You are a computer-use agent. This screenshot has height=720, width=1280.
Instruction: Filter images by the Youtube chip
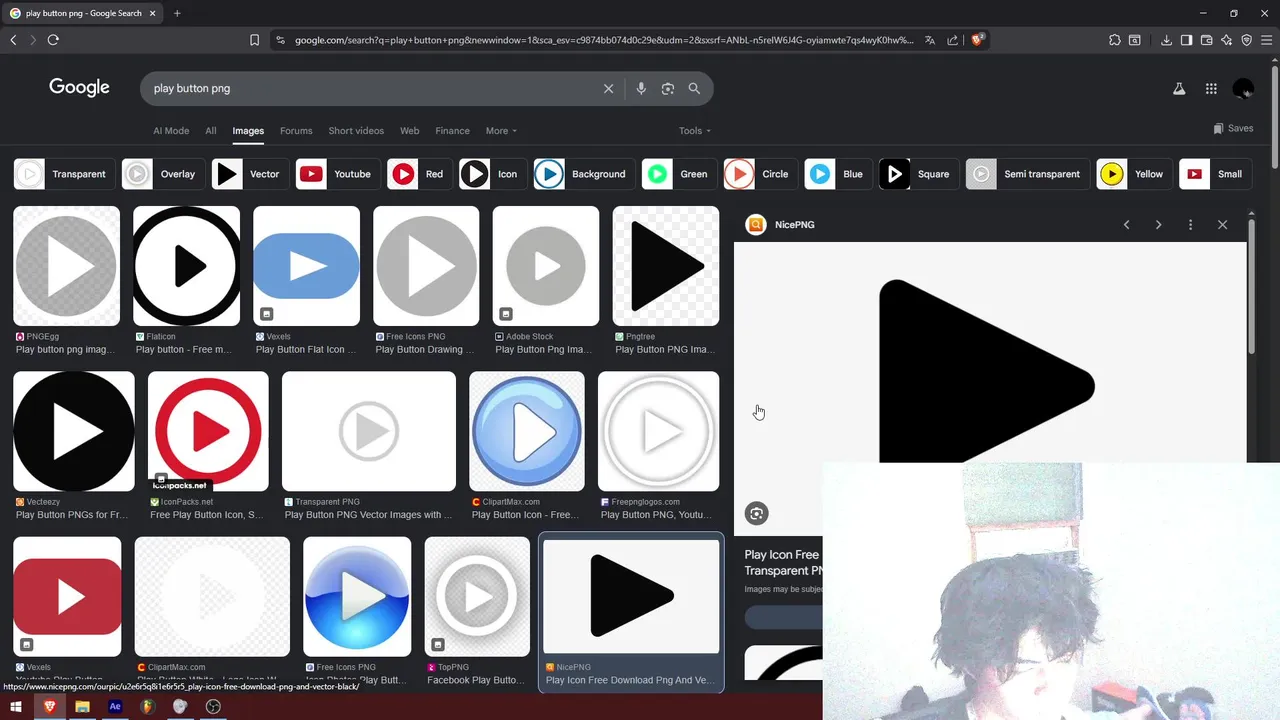pyautogui.click(x=338, y=174)
